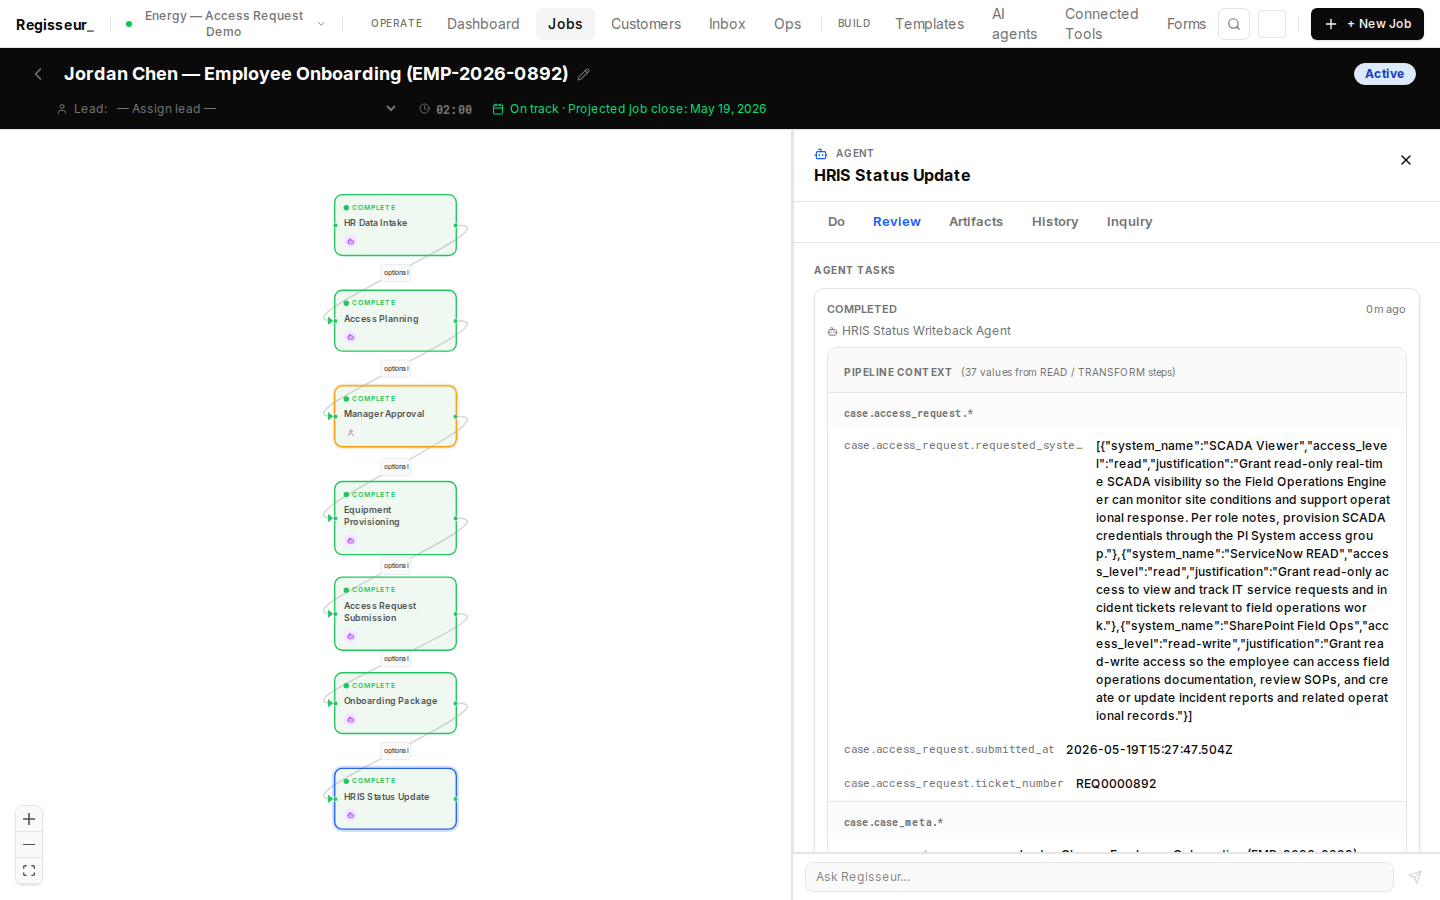The height and width of the screenshot is (900, 1440).
Task: Switch to the Review tab
Action: (897, 222)
